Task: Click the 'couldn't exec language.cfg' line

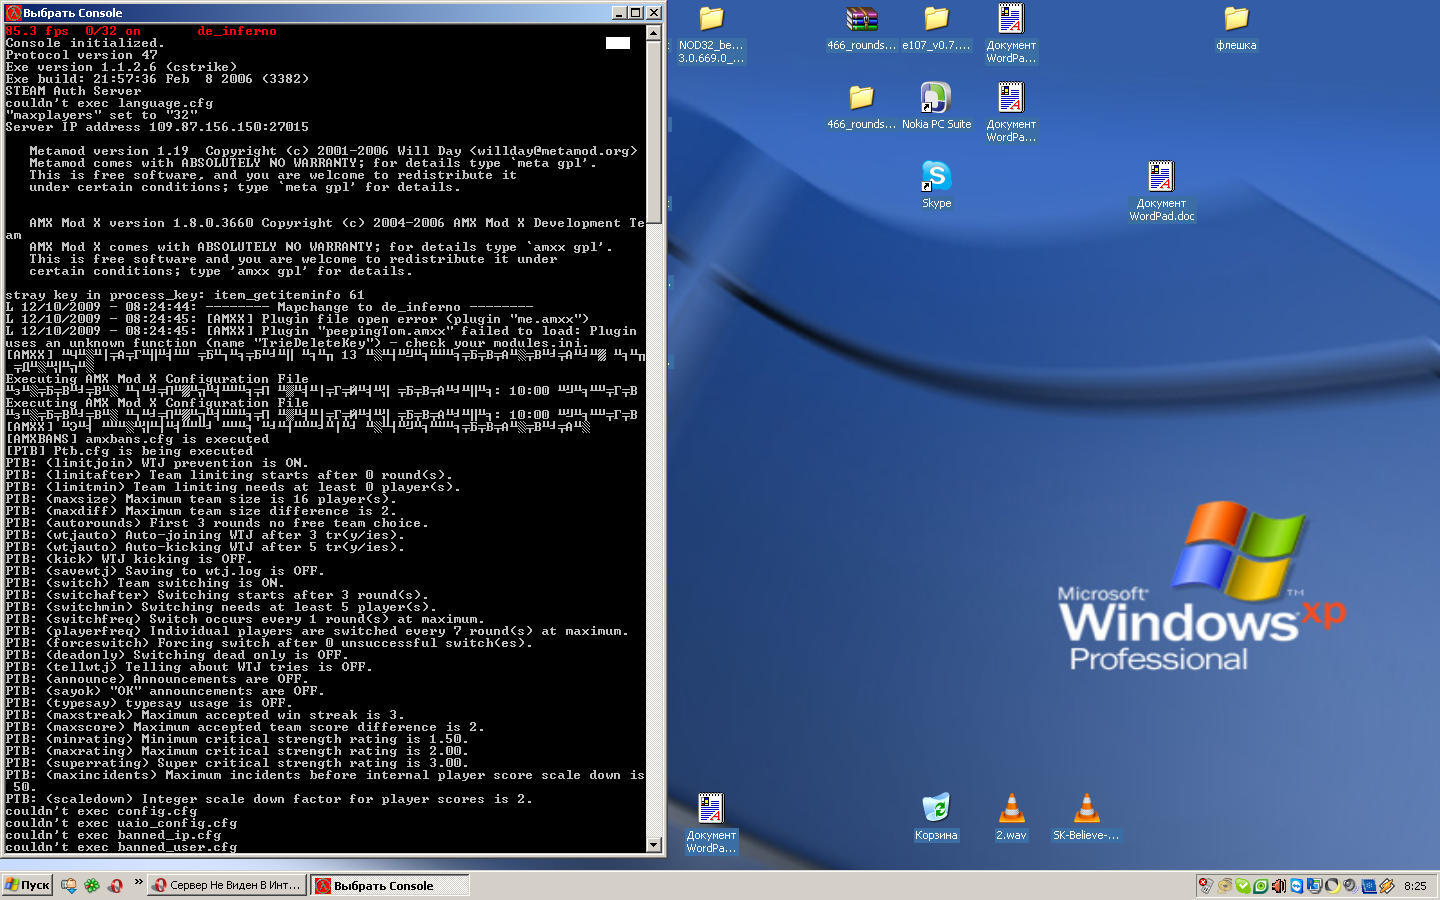Action: 109,103
